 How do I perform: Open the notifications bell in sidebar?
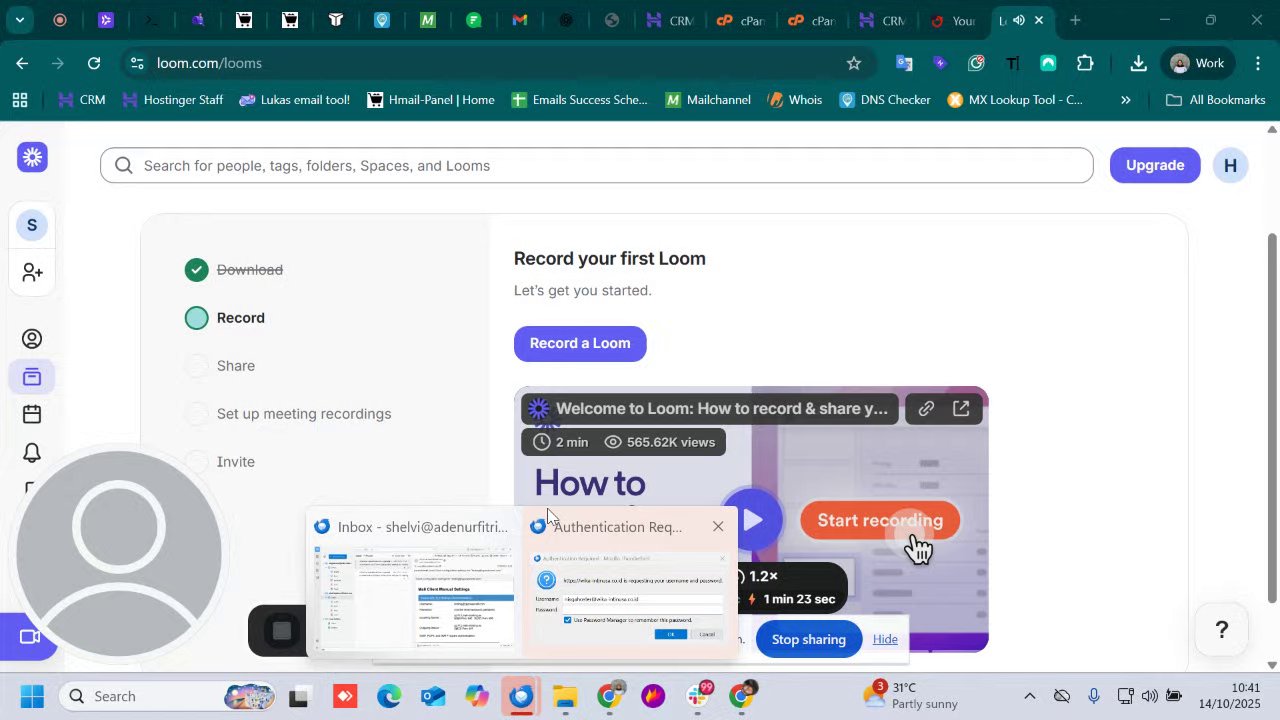tap(32, 452)
